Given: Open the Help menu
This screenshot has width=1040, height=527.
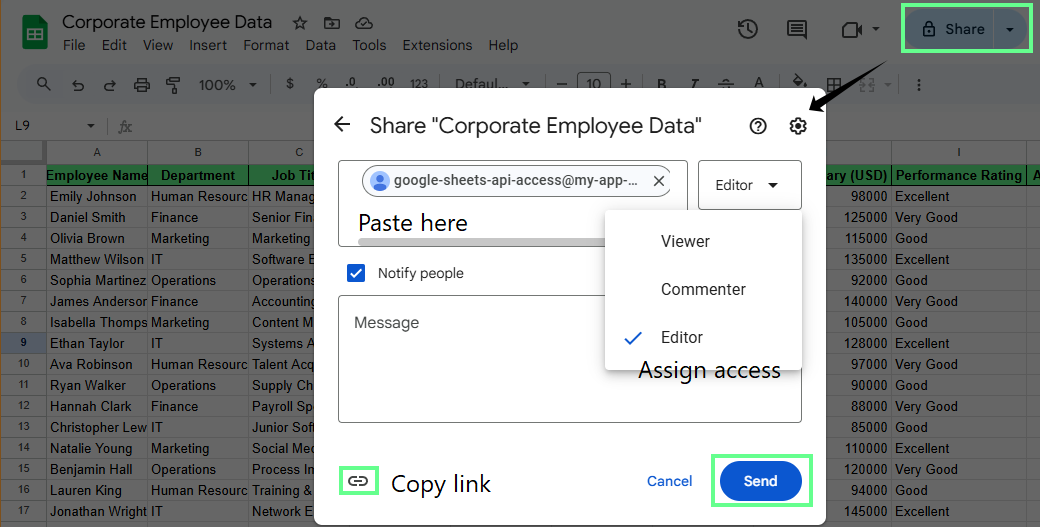Looking at the screenshot, I should (503, 45).
